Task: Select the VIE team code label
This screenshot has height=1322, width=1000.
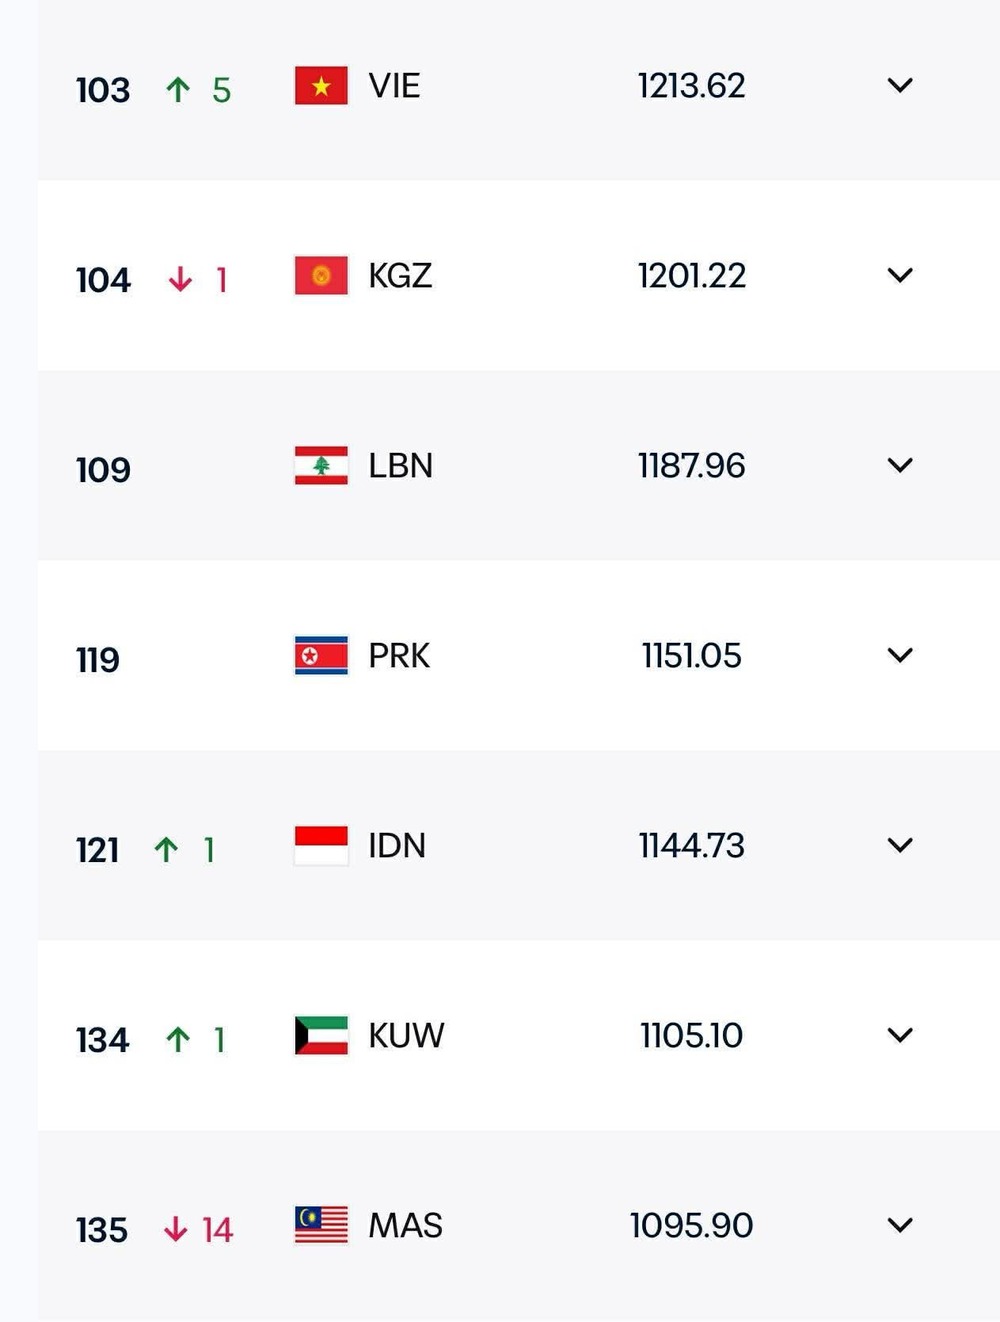Action: point(393,86)
